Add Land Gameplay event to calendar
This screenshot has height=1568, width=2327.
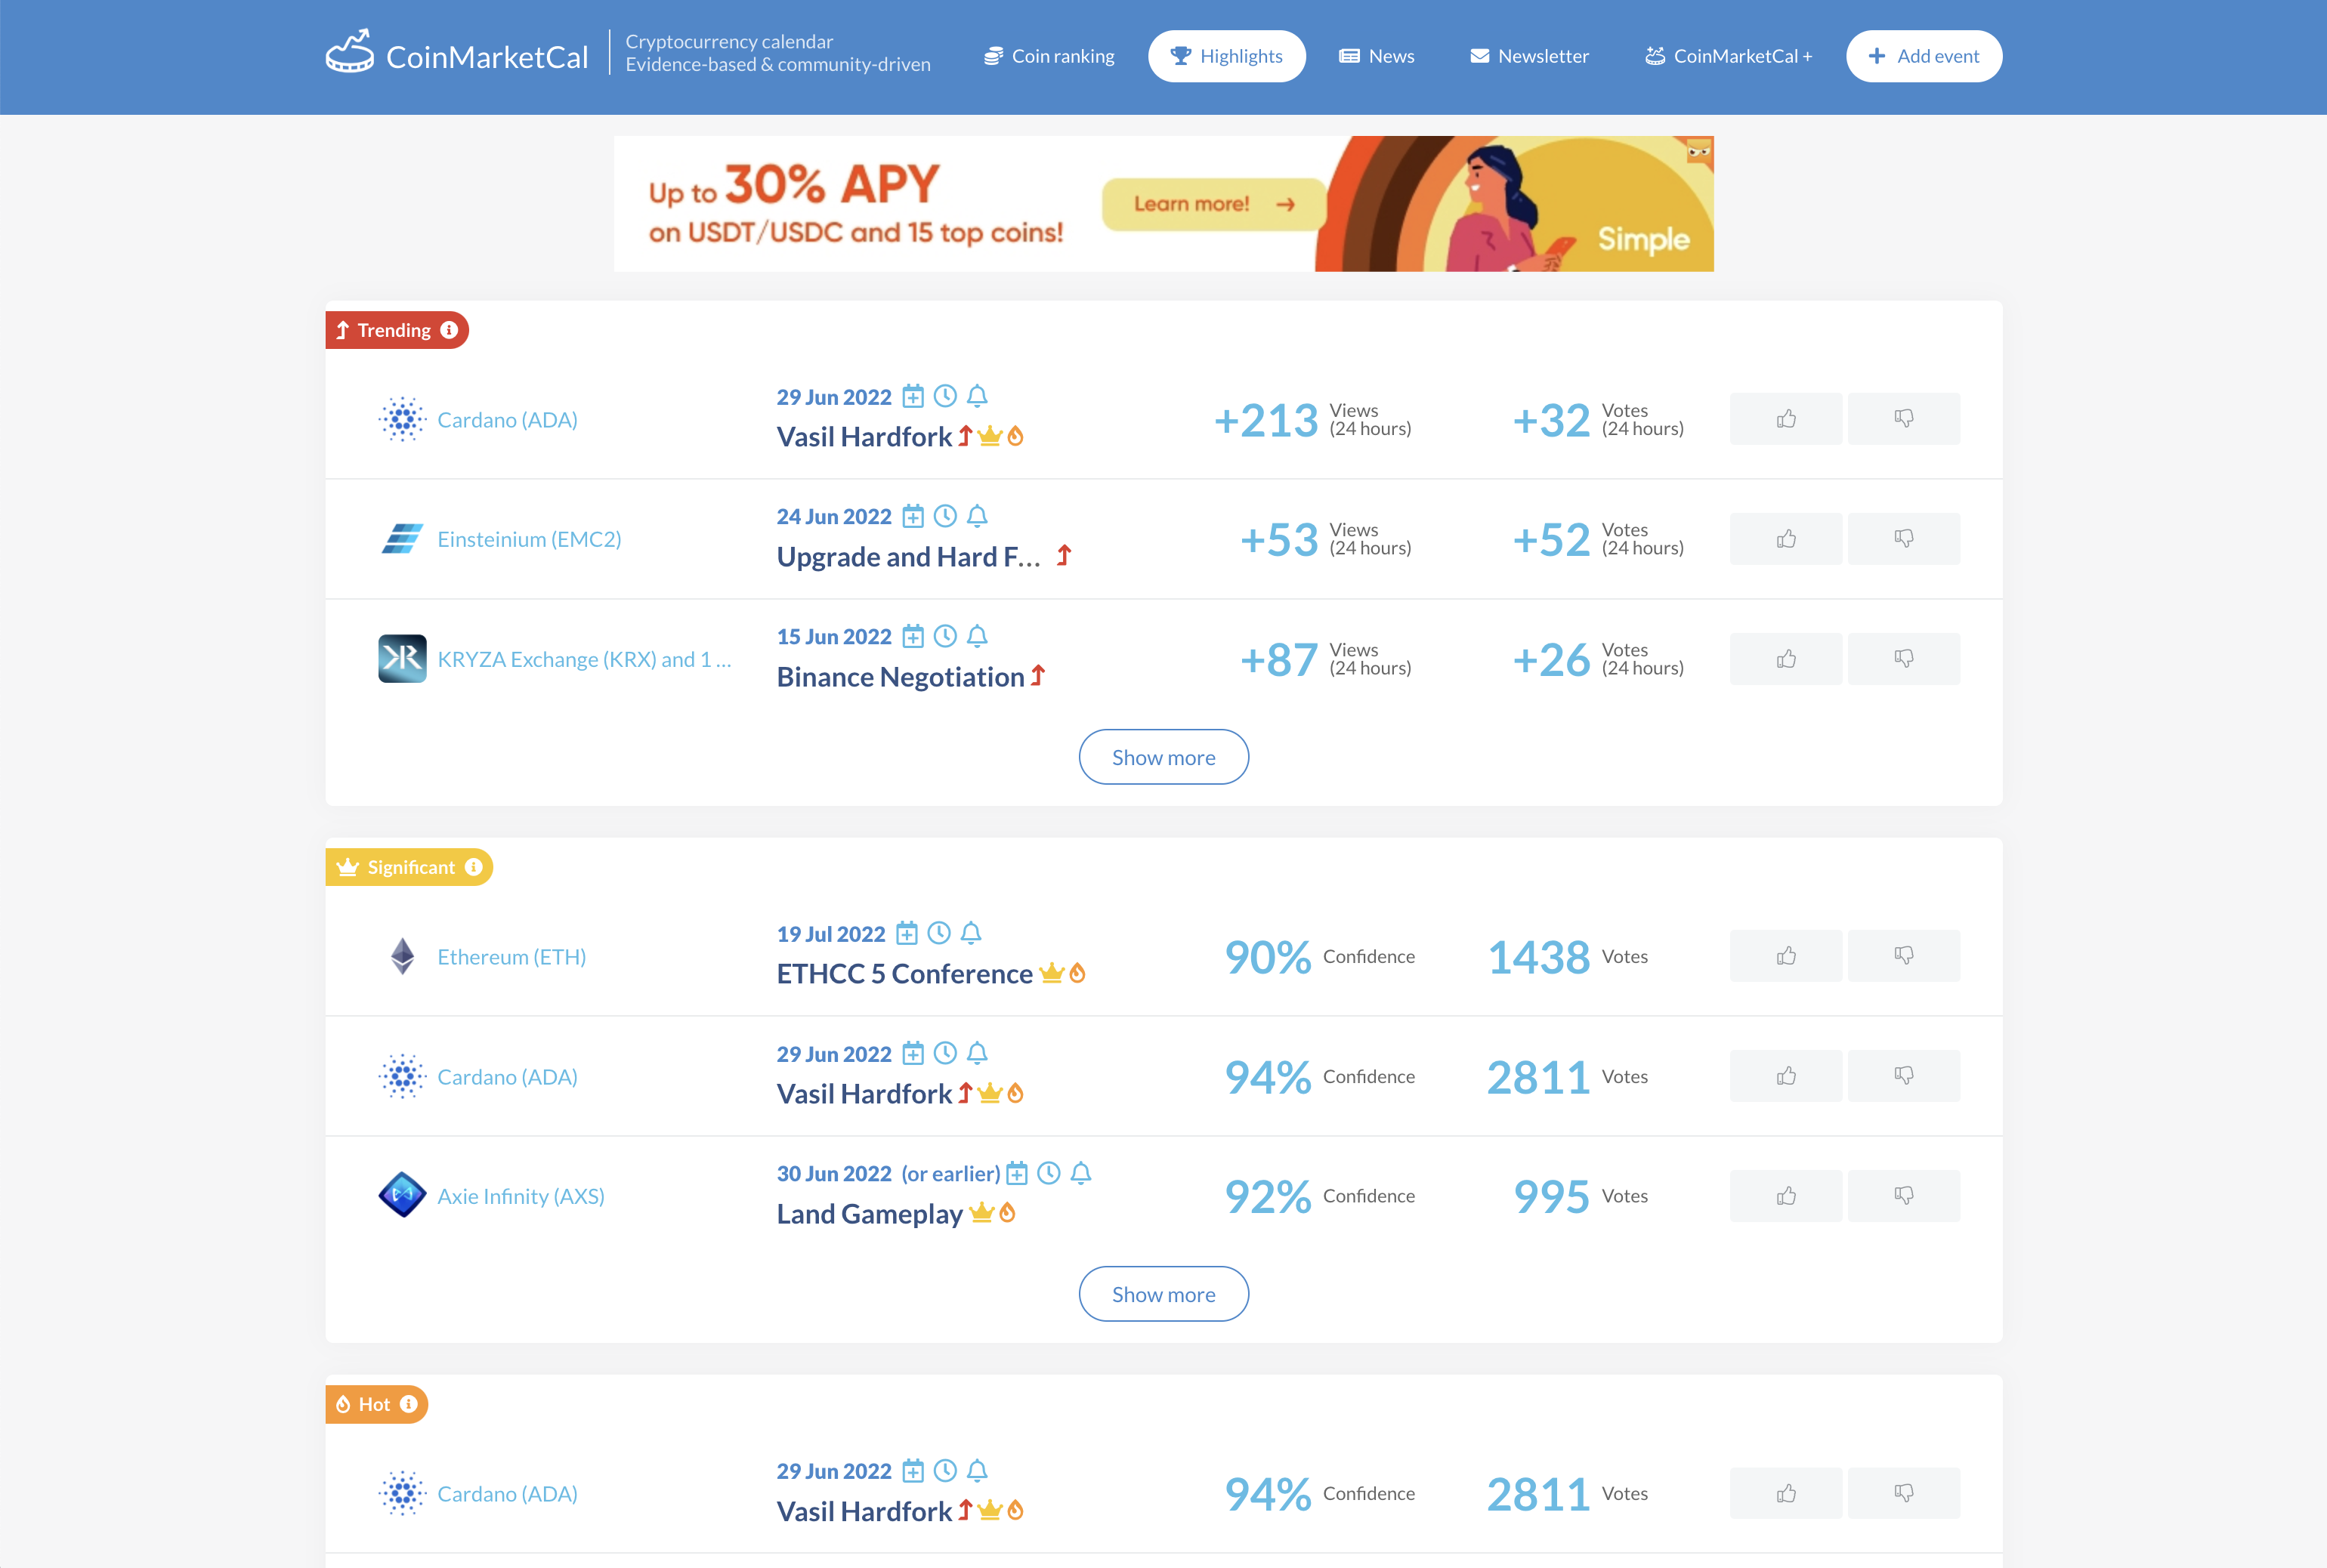pos(1017,1173)
